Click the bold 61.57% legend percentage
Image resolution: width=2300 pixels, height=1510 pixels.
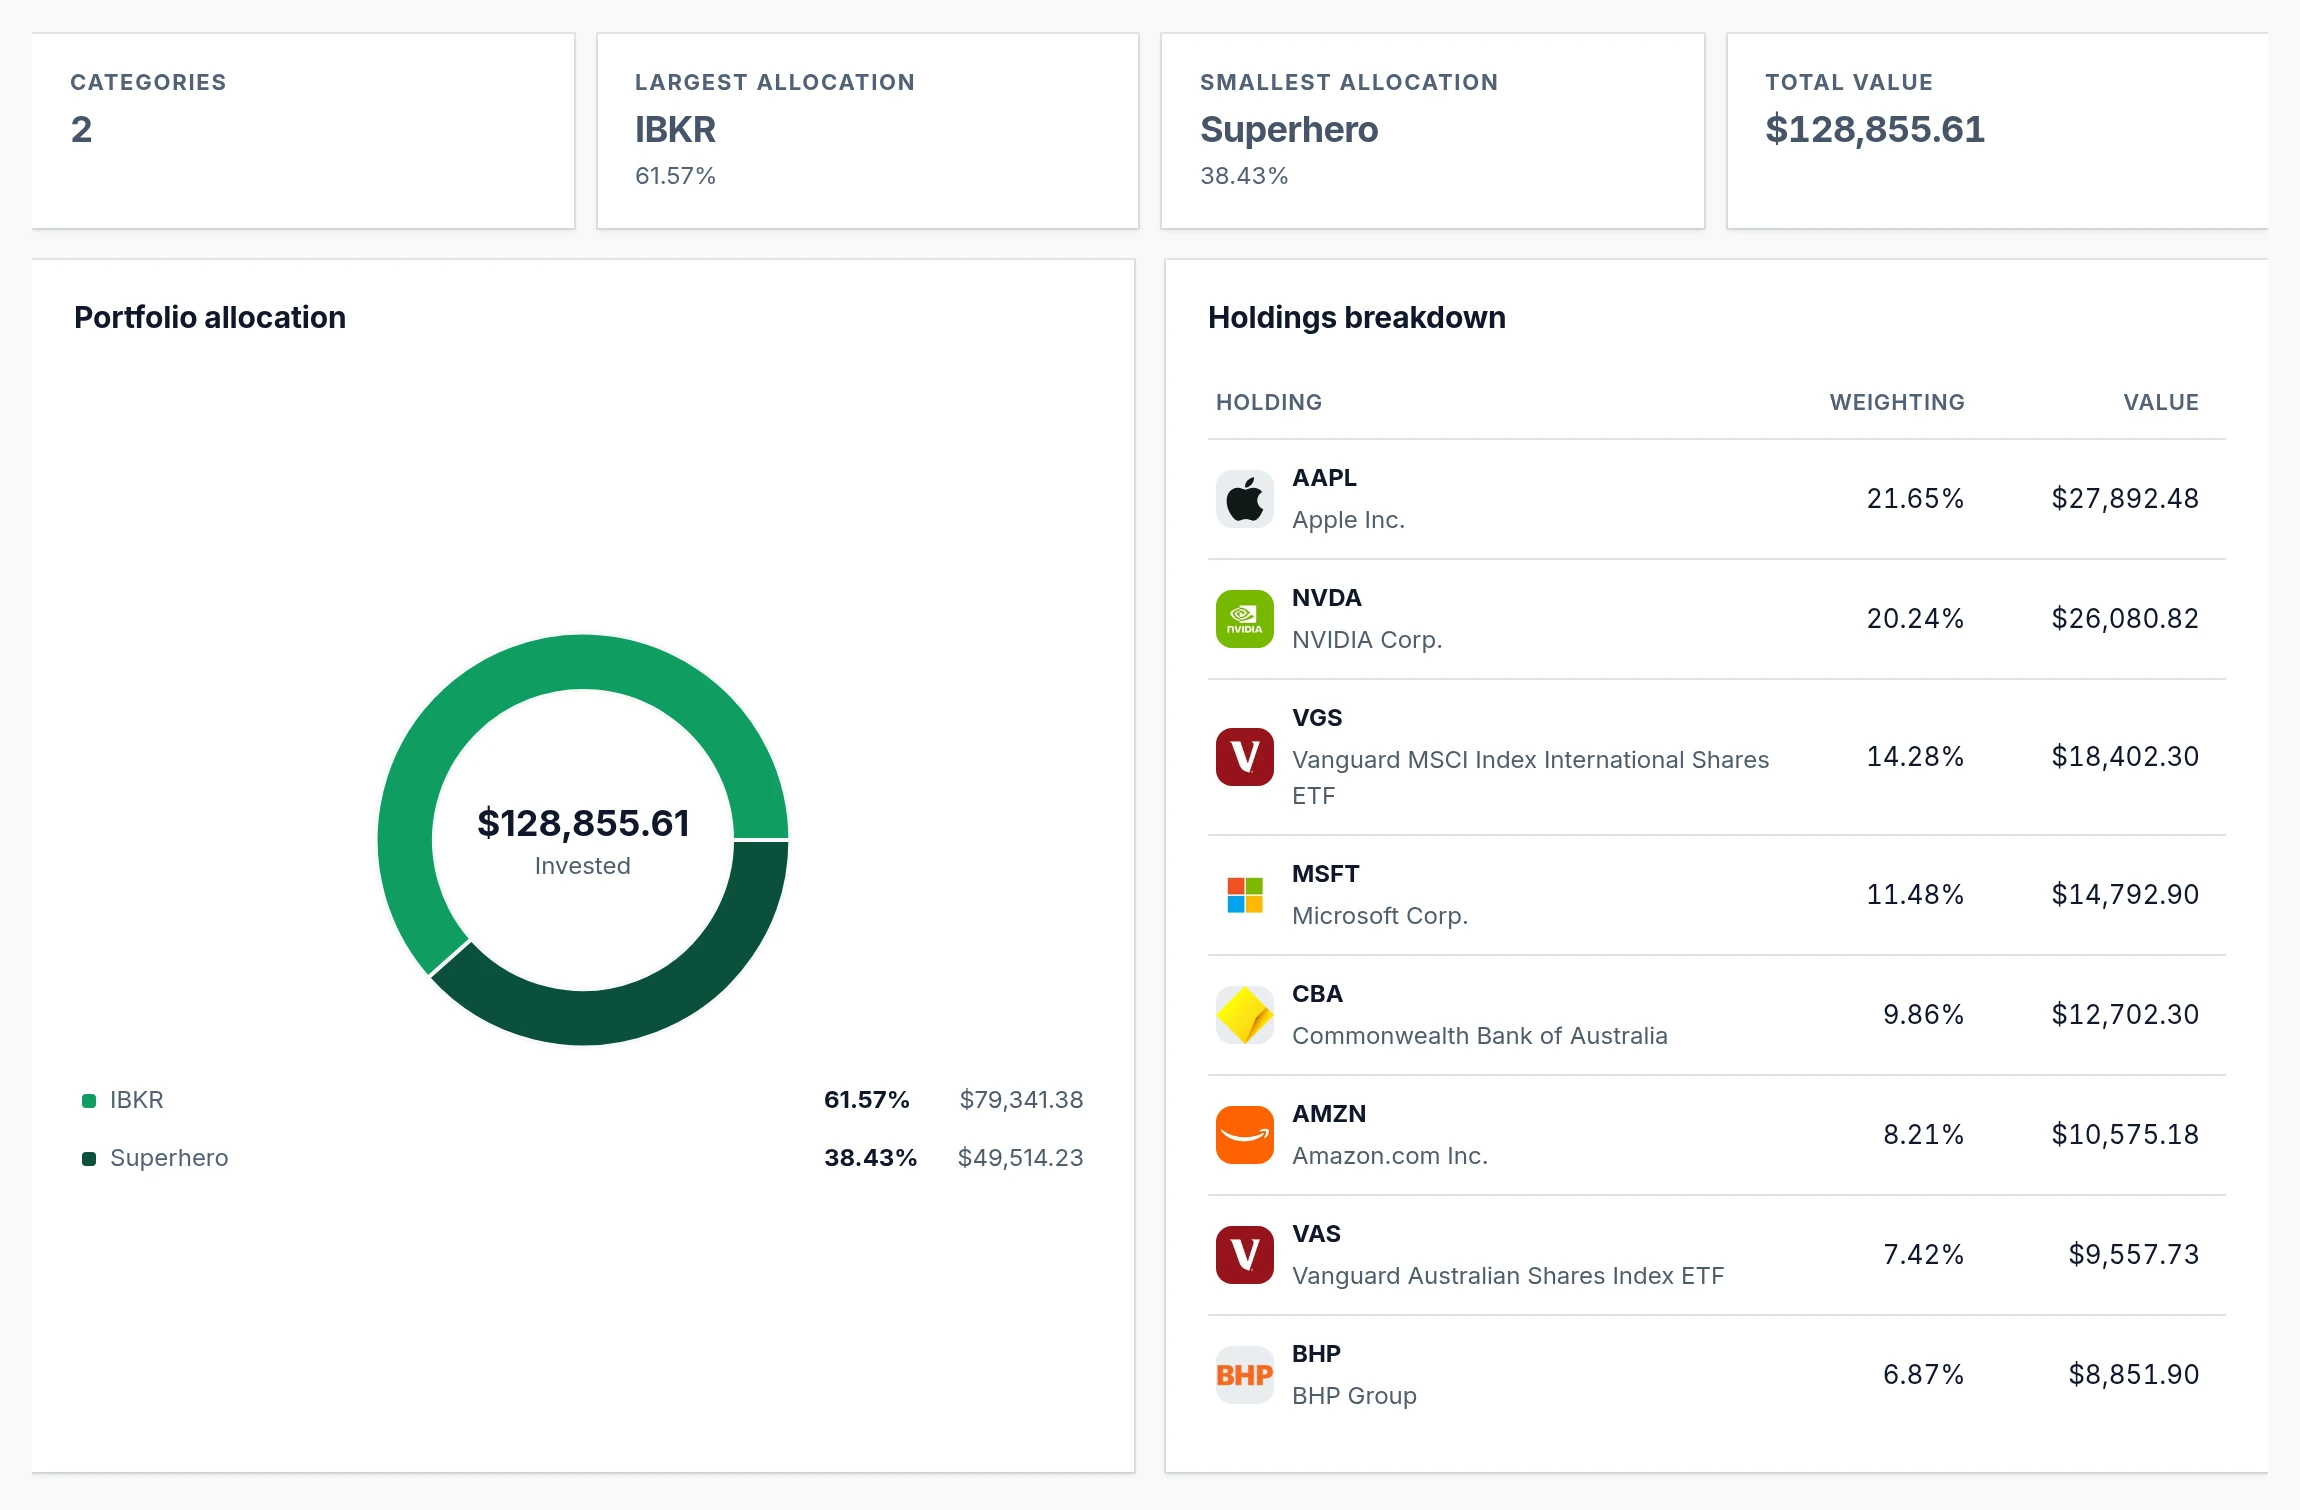866,1100
